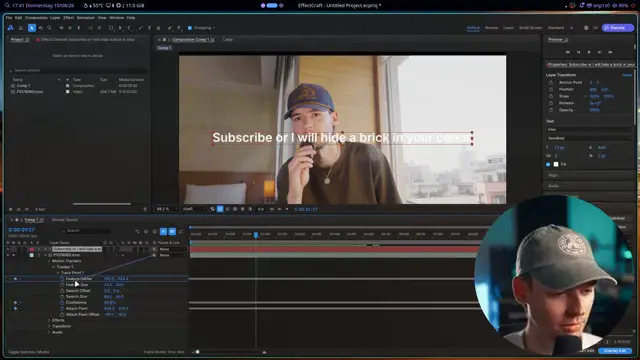Click Toggle Switches / Modes label
The width and height of the screenshot is (640, 360).
pyautogui.click(x=29, y=352)
